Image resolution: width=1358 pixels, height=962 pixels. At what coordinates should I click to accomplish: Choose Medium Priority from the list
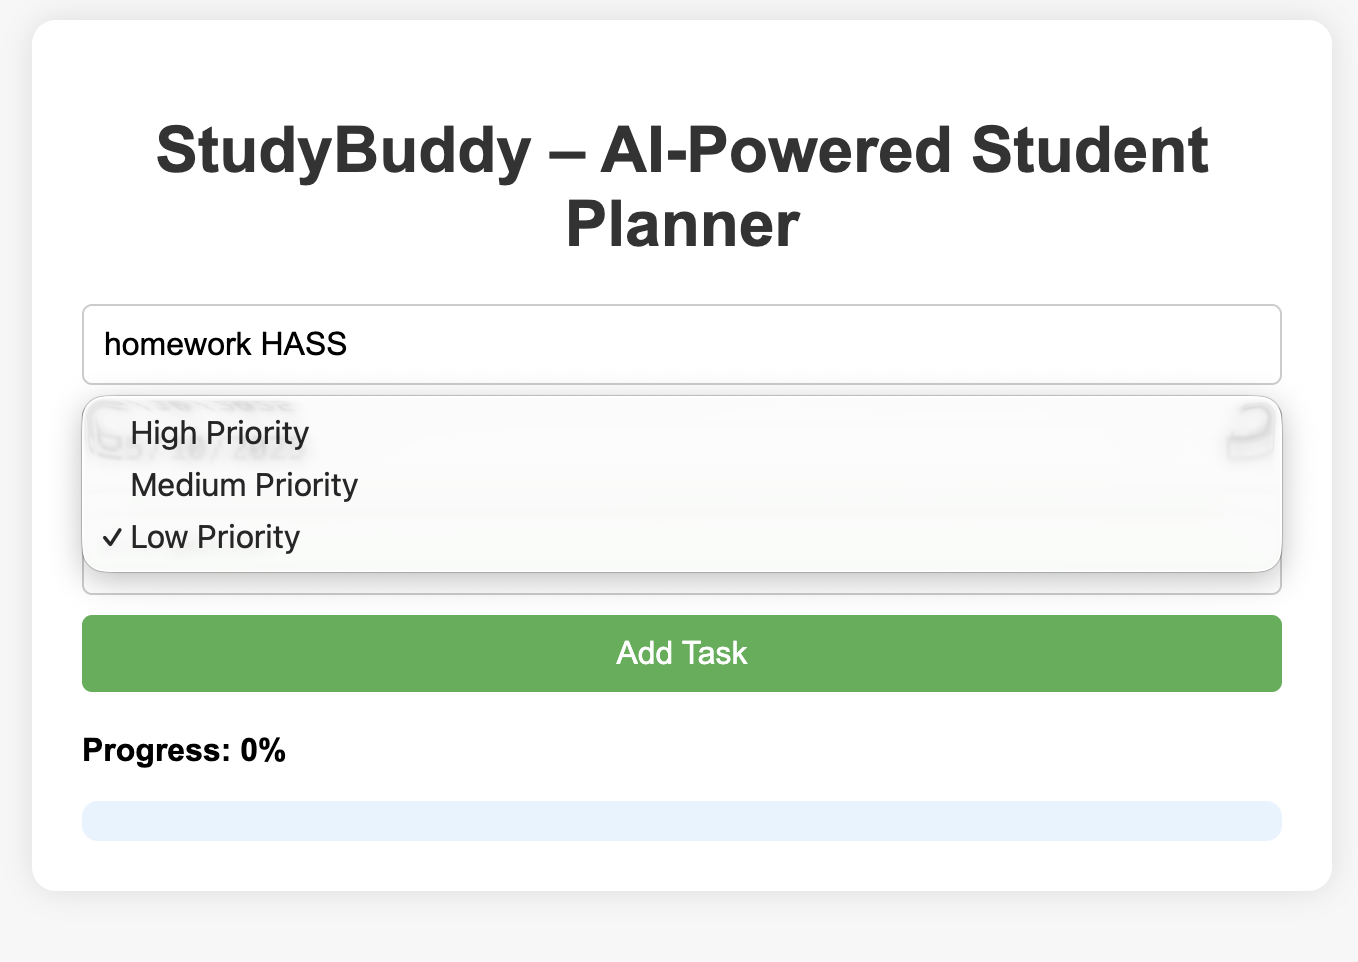[x=244, y=485]
